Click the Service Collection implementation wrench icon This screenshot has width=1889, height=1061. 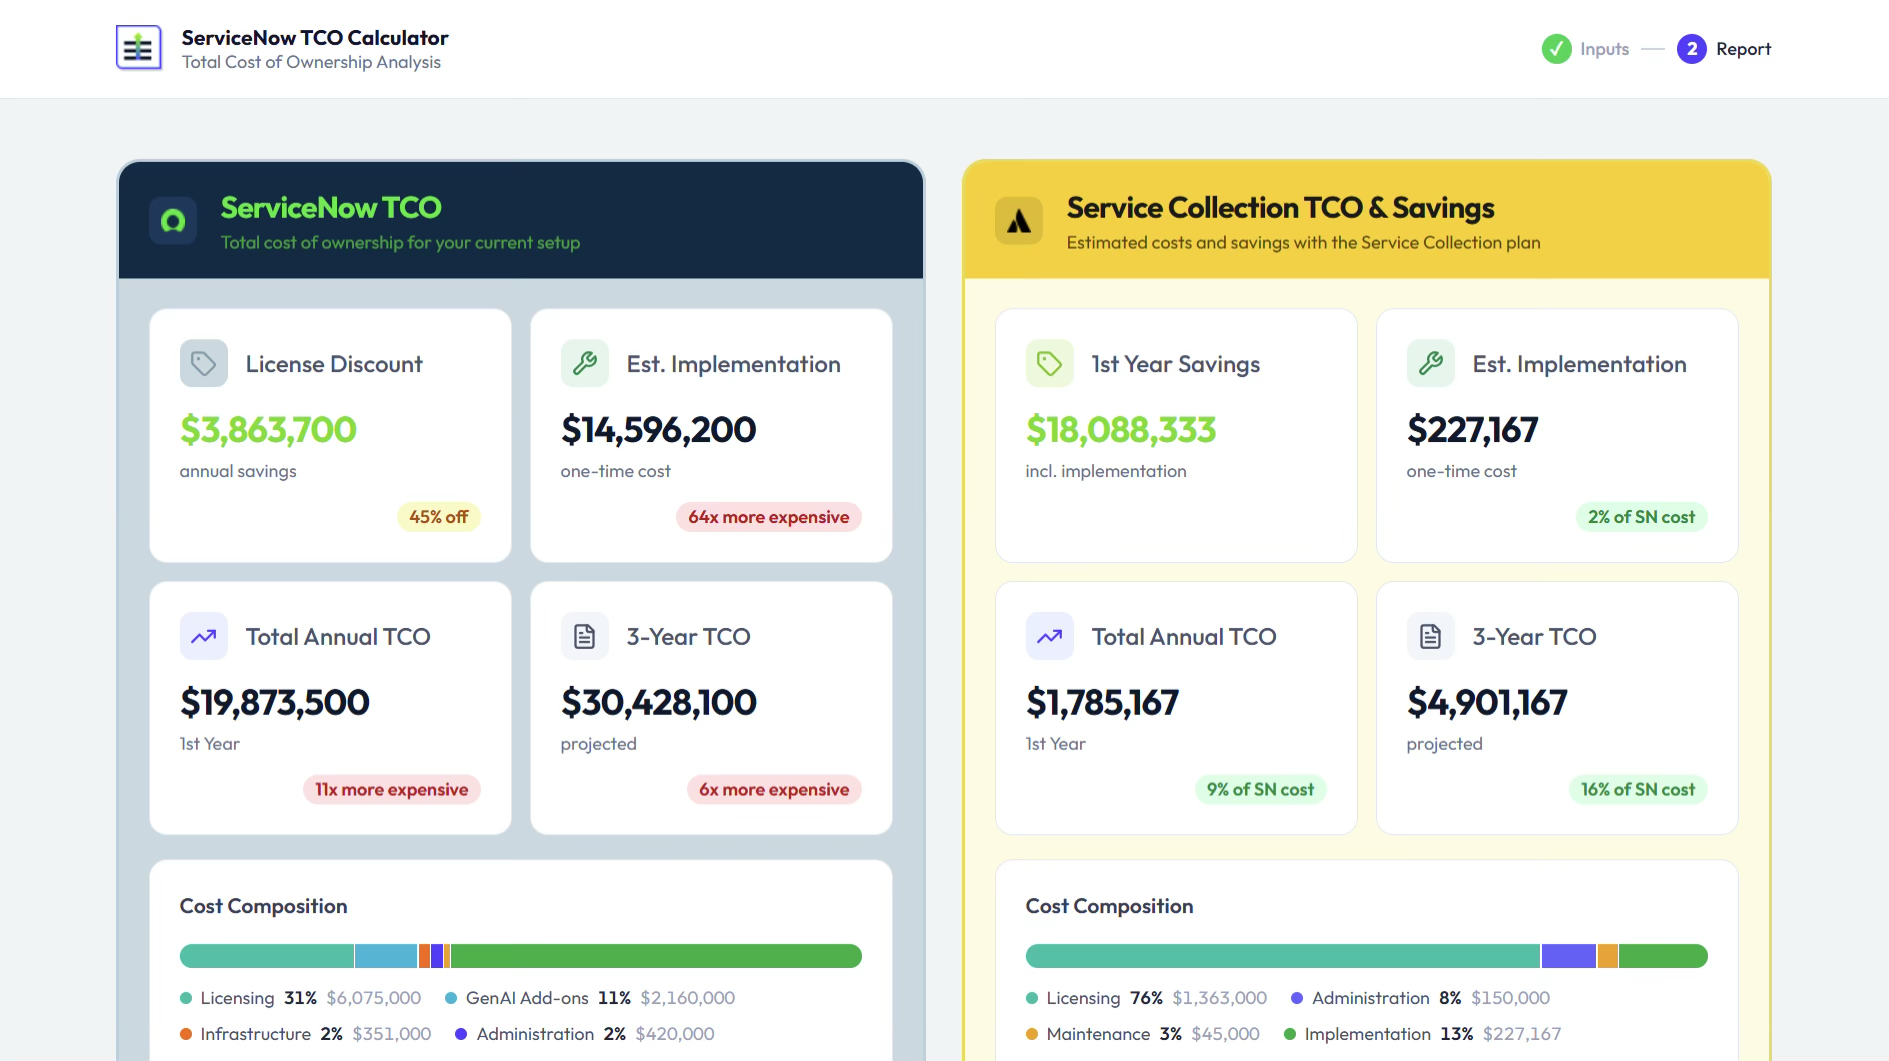click(x=1431, y=364)
